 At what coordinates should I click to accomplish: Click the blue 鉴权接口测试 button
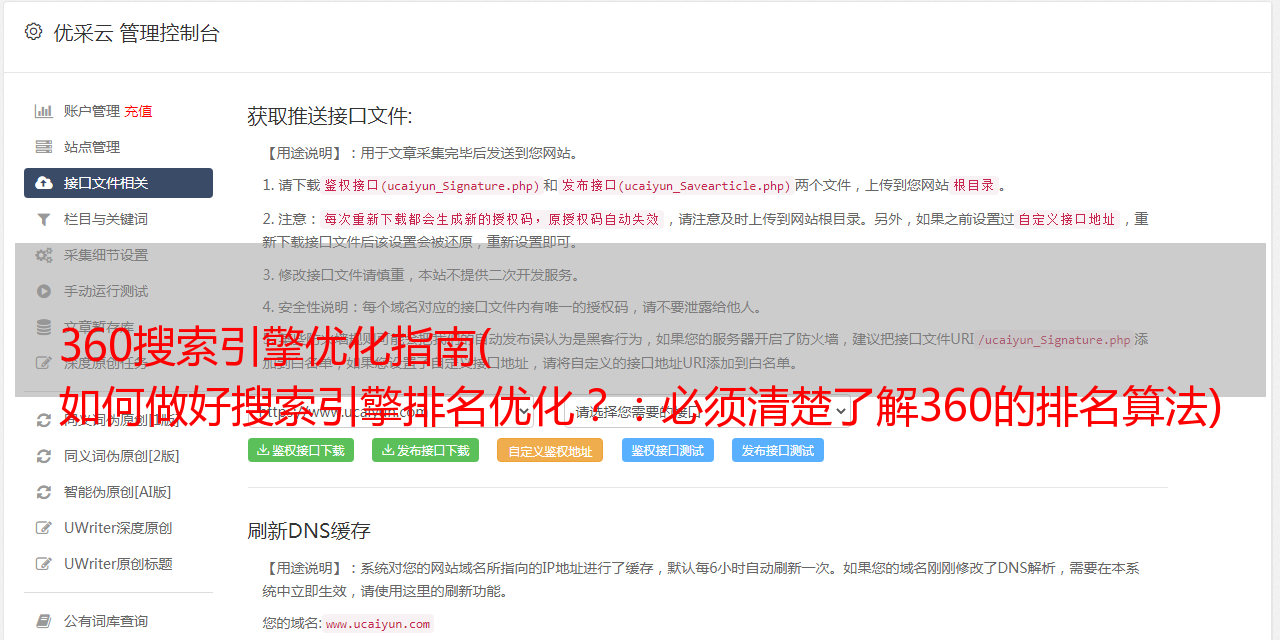pos(668,450)
